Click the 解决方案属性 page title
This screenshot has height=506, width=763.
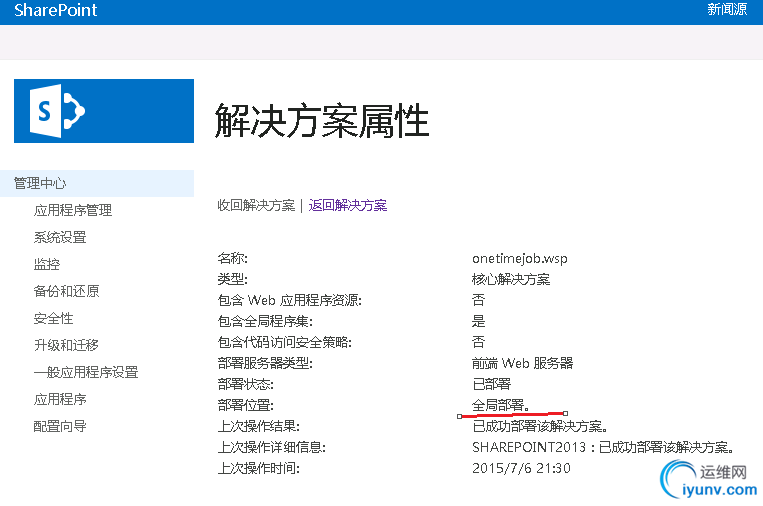322,120
